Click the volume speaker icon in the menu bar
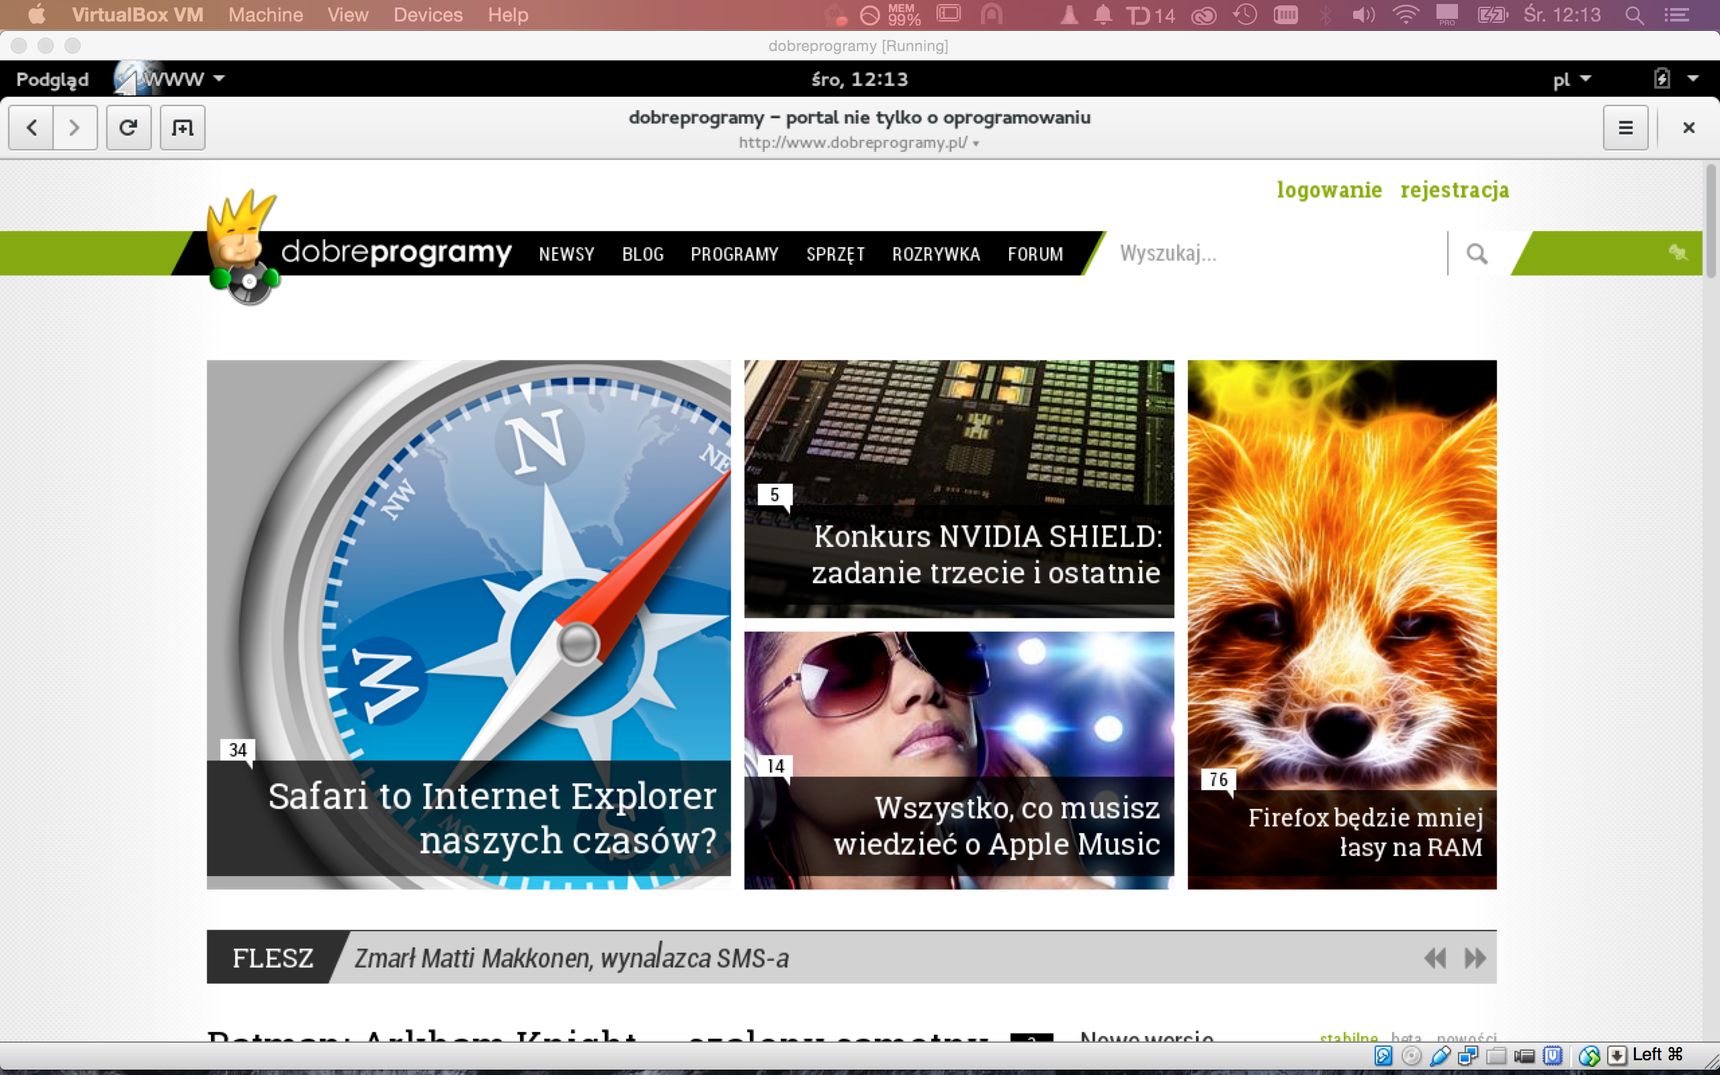Viewport: 1720px width, 1075px height. click(x=1364, y=15)
